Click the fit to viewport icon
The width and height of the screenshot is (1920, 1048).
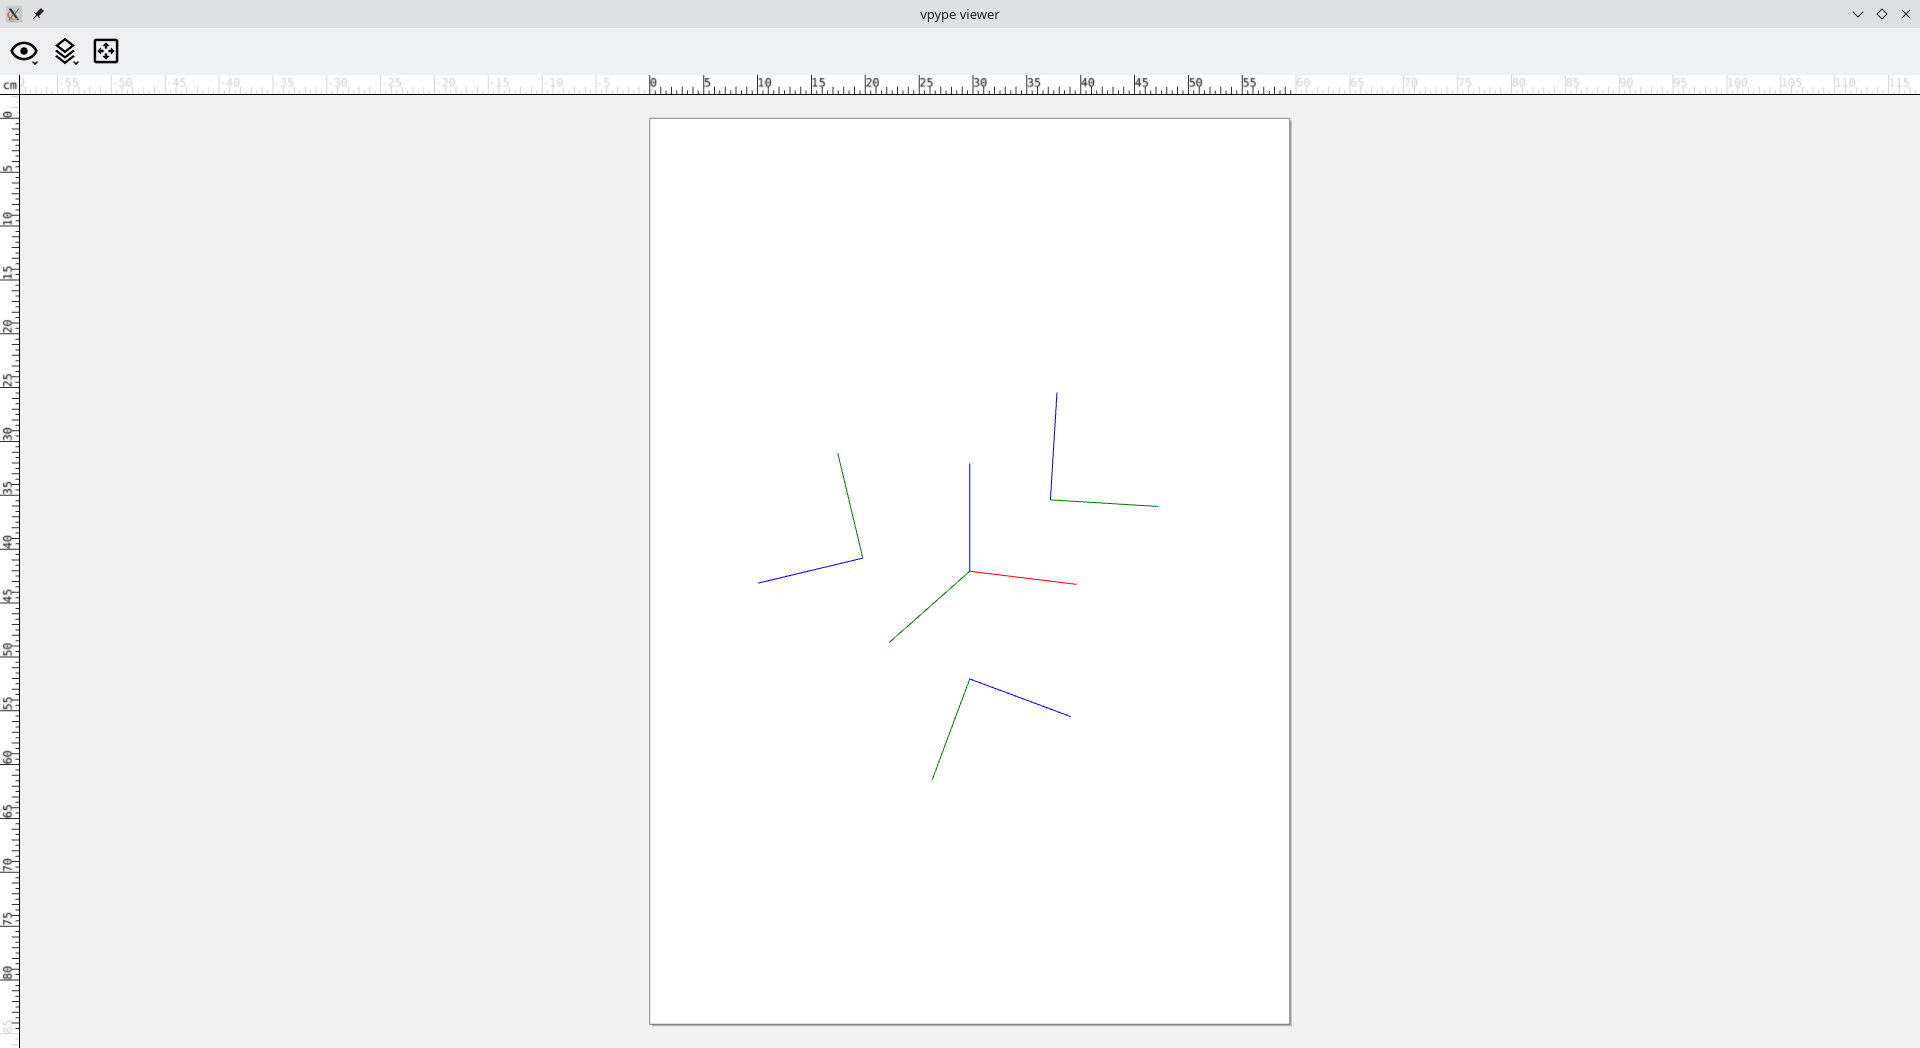click(106, 51)
